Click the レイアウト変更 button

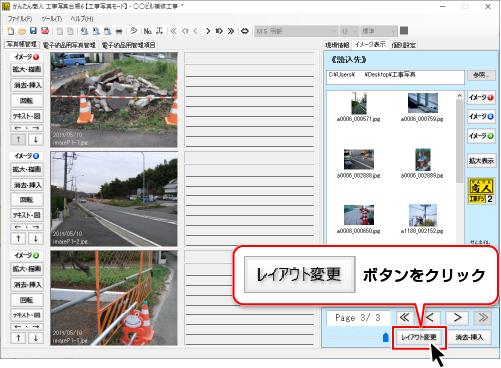pyautogui.click(x=419, y=337)
